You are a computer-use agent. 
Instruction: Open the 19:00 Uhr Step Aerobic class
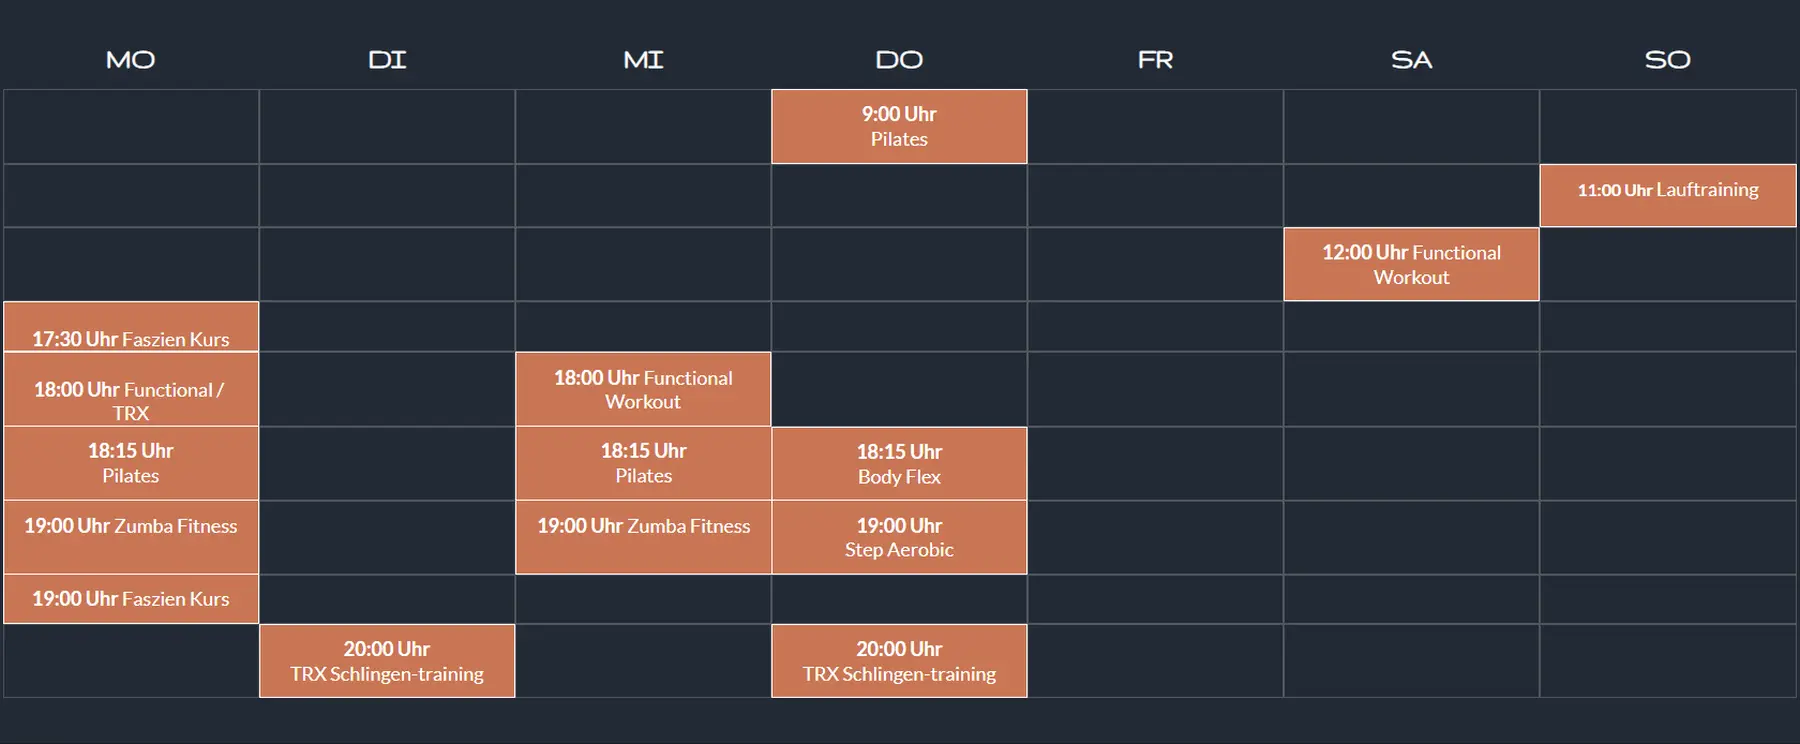pos(899,537)
